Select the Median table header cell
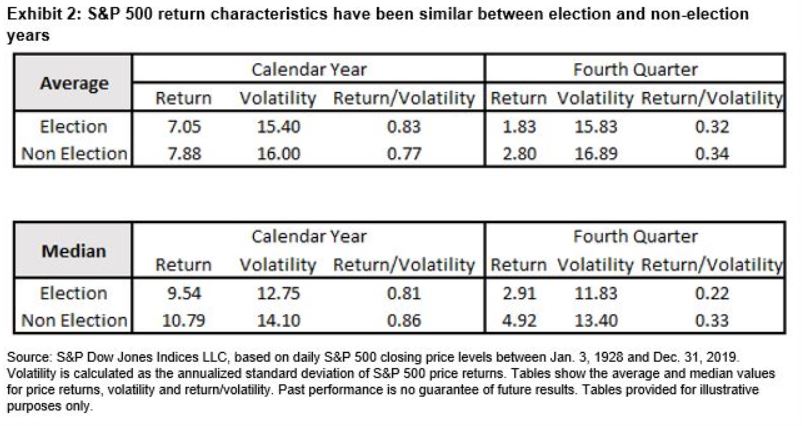This screenshot has width=802, height=426. pos(73,250)
